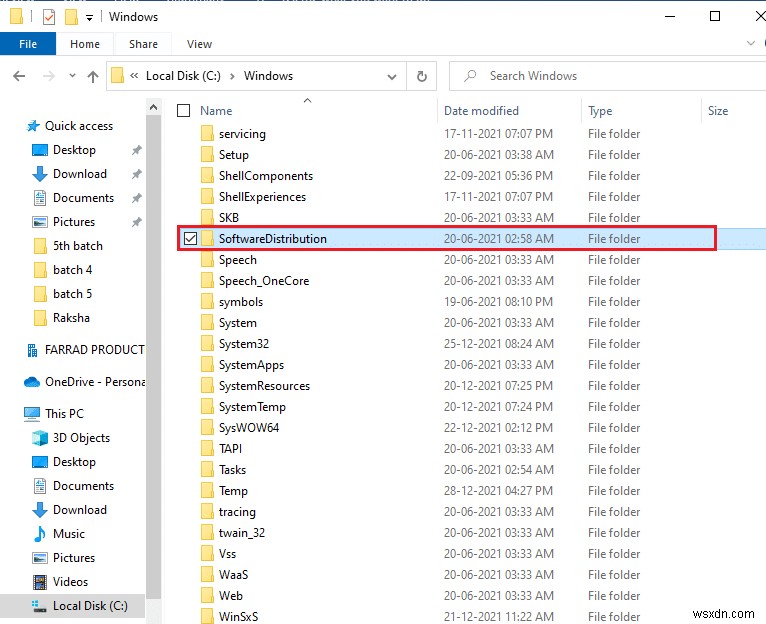Select the SystemResources folder name
This screenshot has width=766, height=624.
(x=264, y=386)
